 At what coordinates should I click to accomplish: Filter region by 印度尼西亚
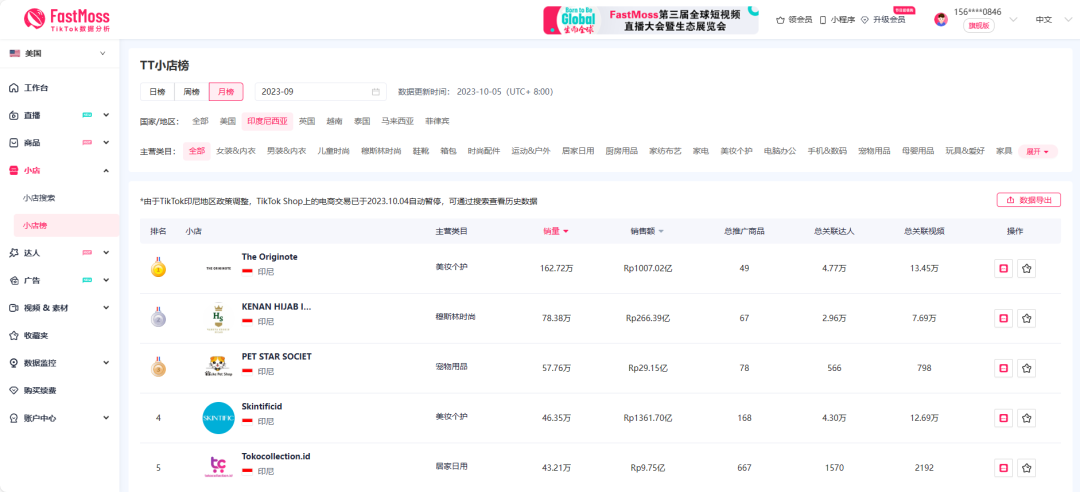pos(267,121)
